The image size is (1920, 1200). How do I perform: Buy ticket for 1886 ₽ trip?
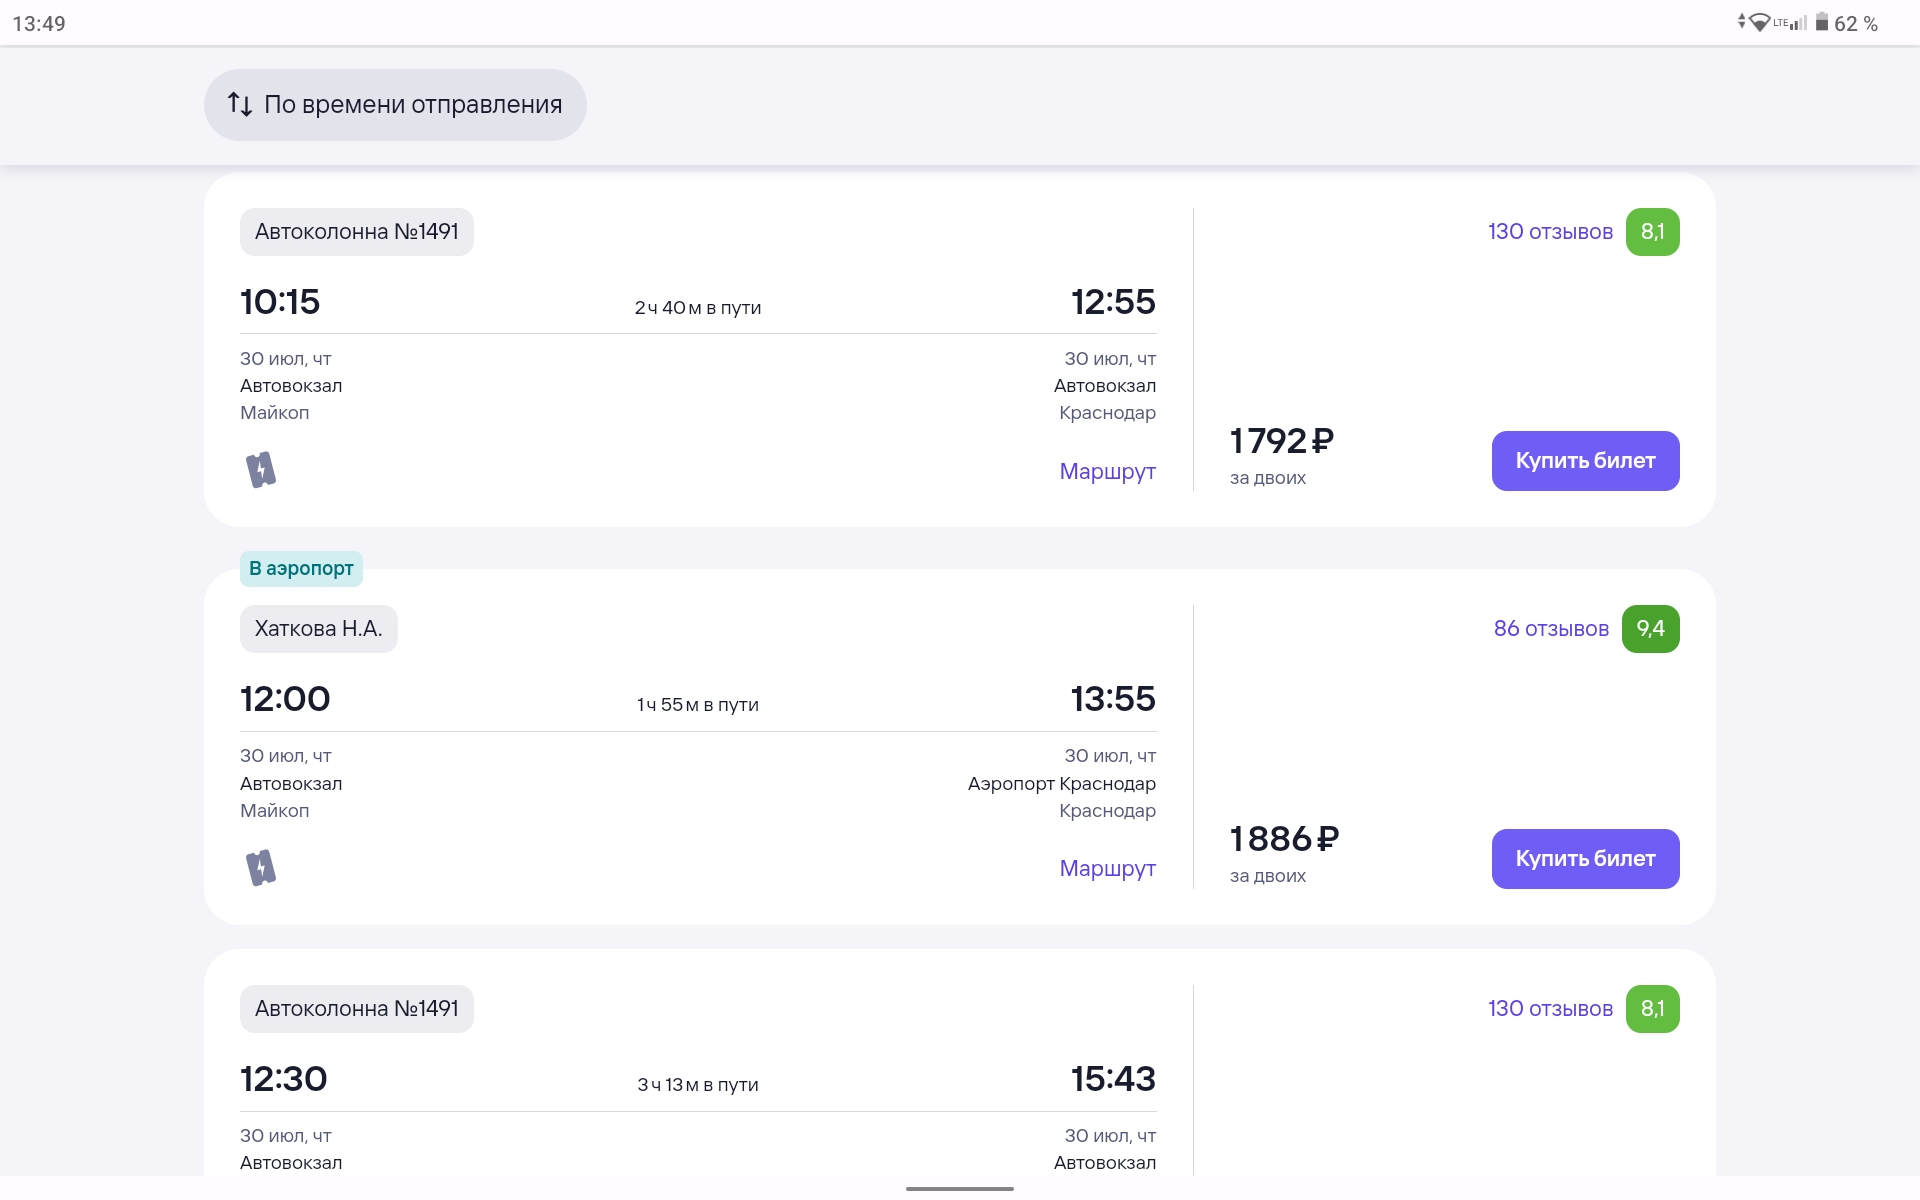[1585, 859]
